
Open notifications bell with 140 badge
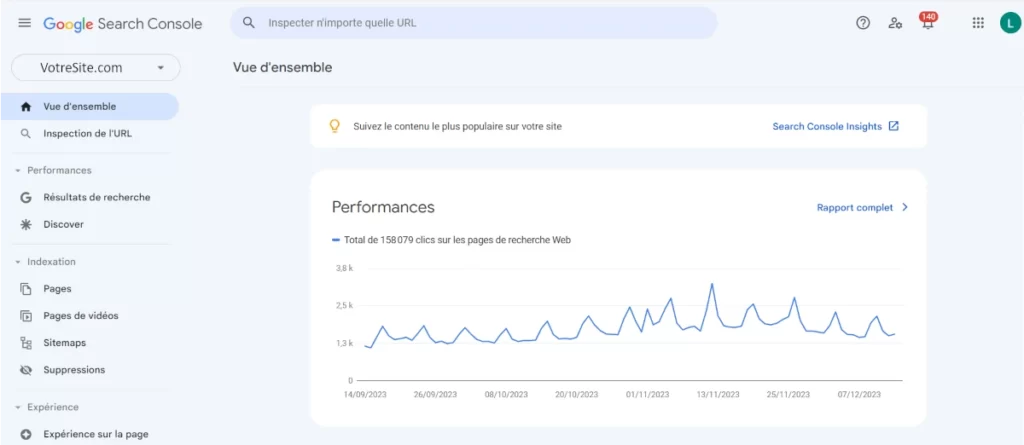point(927,22)
